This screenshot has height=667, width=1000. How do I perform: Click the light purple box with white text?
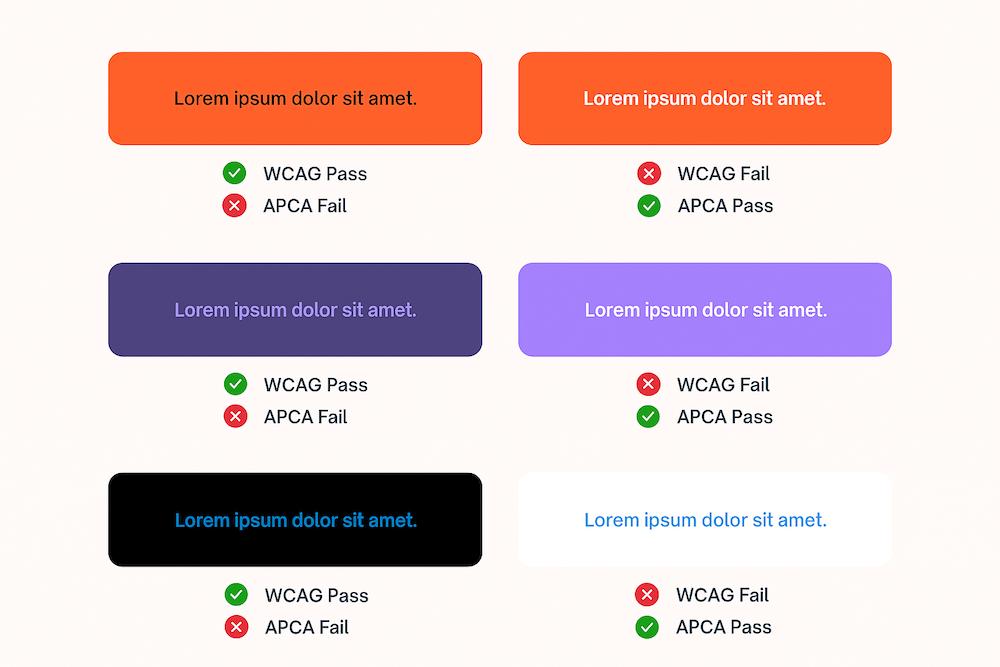click(705, 309)
